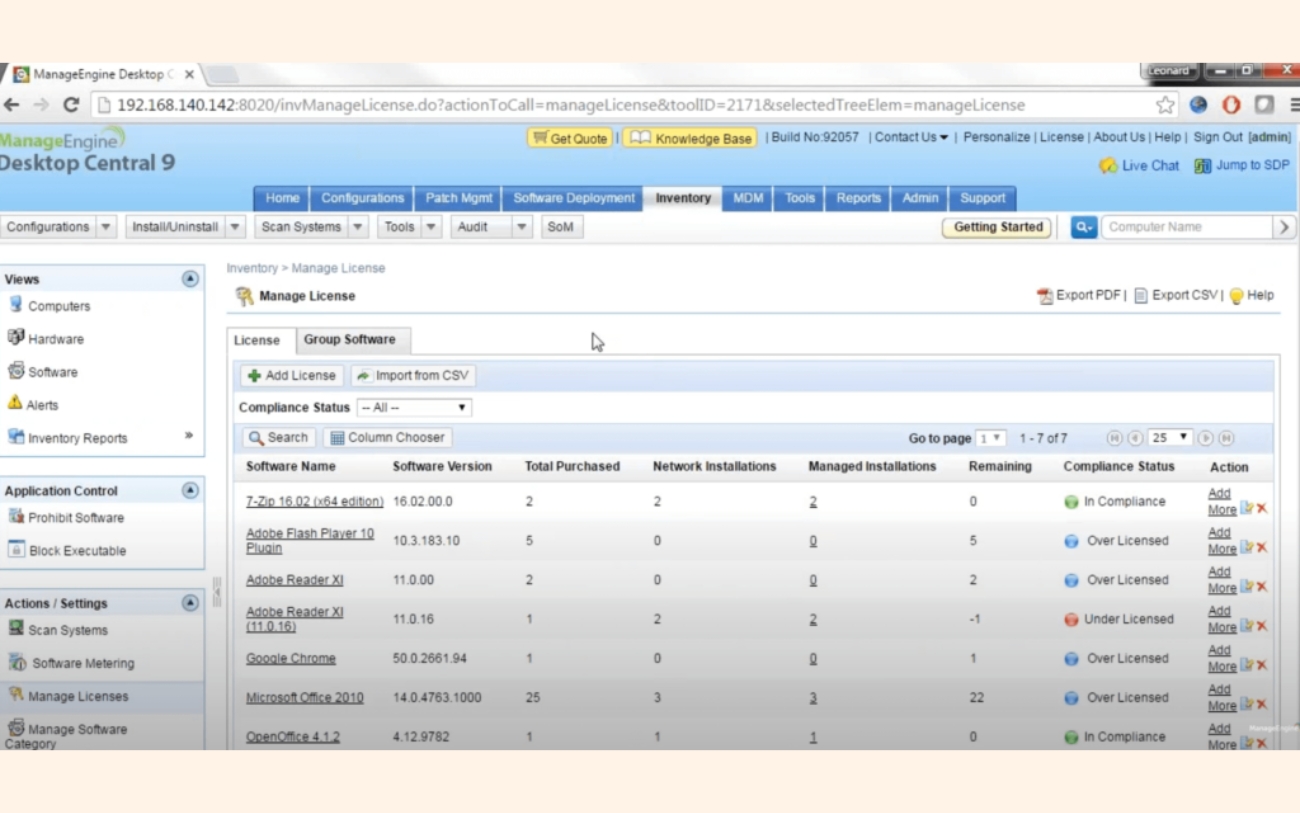
Task: Delete the 7-Zip license with red X
Action: 1262,508
